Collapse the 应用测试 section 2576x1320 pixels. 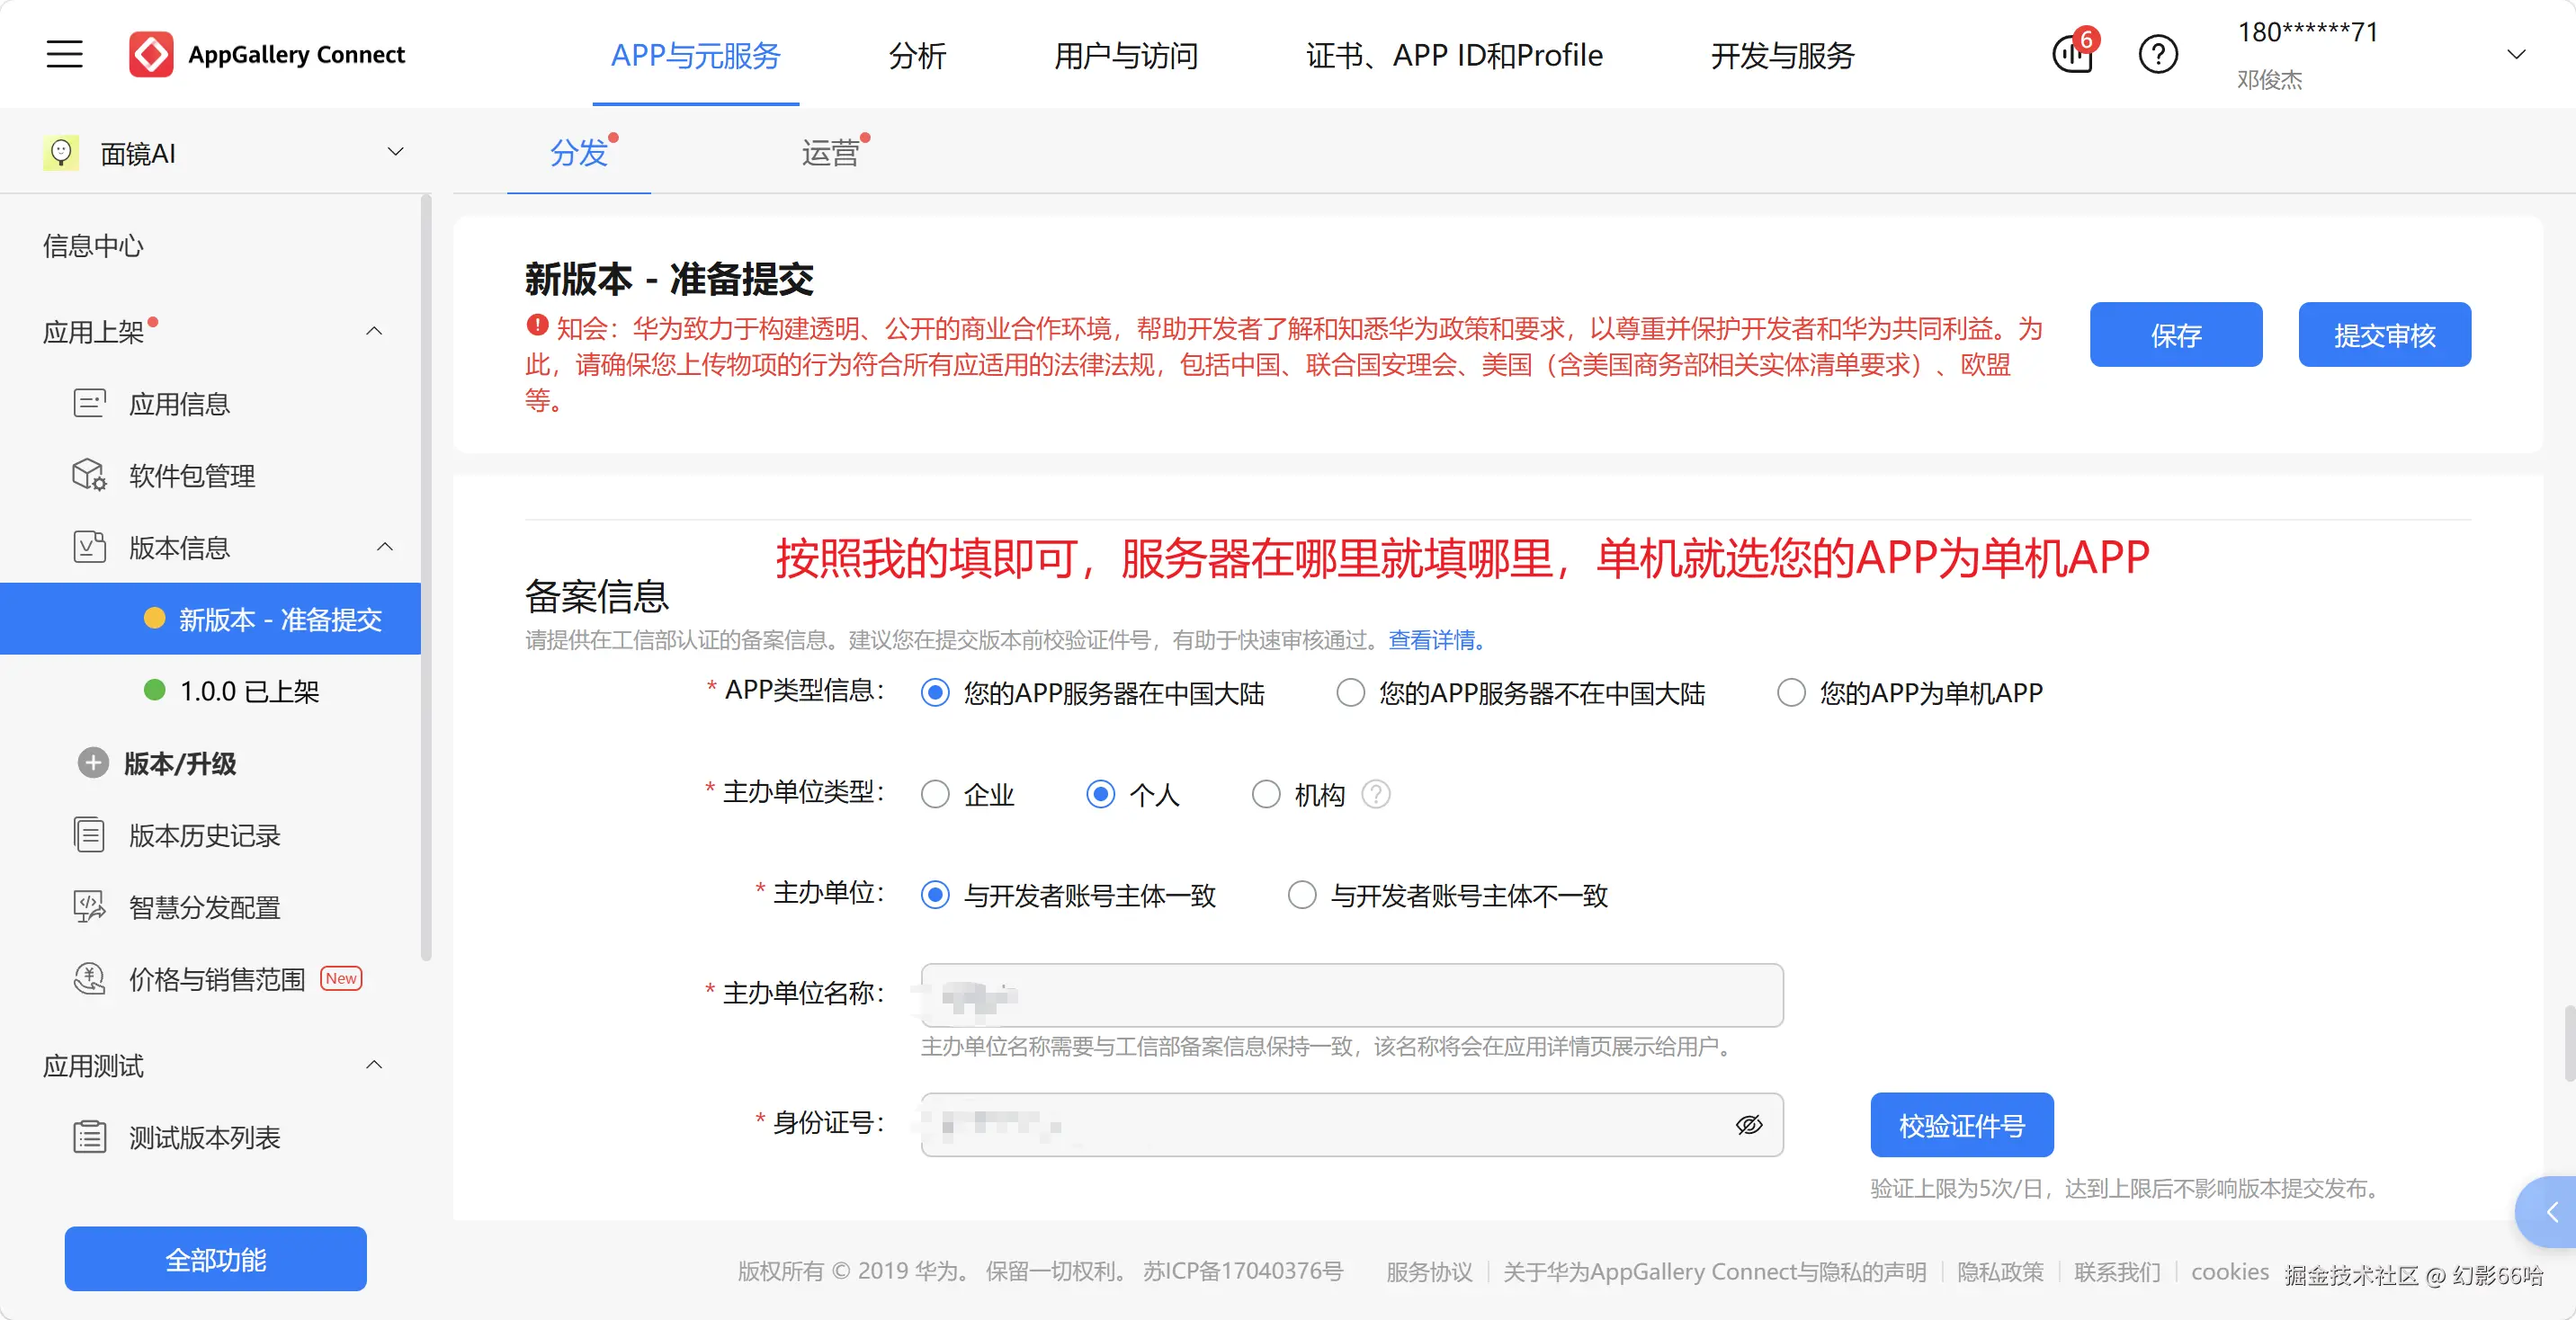pyautogui.click(x=374, y=1065)
